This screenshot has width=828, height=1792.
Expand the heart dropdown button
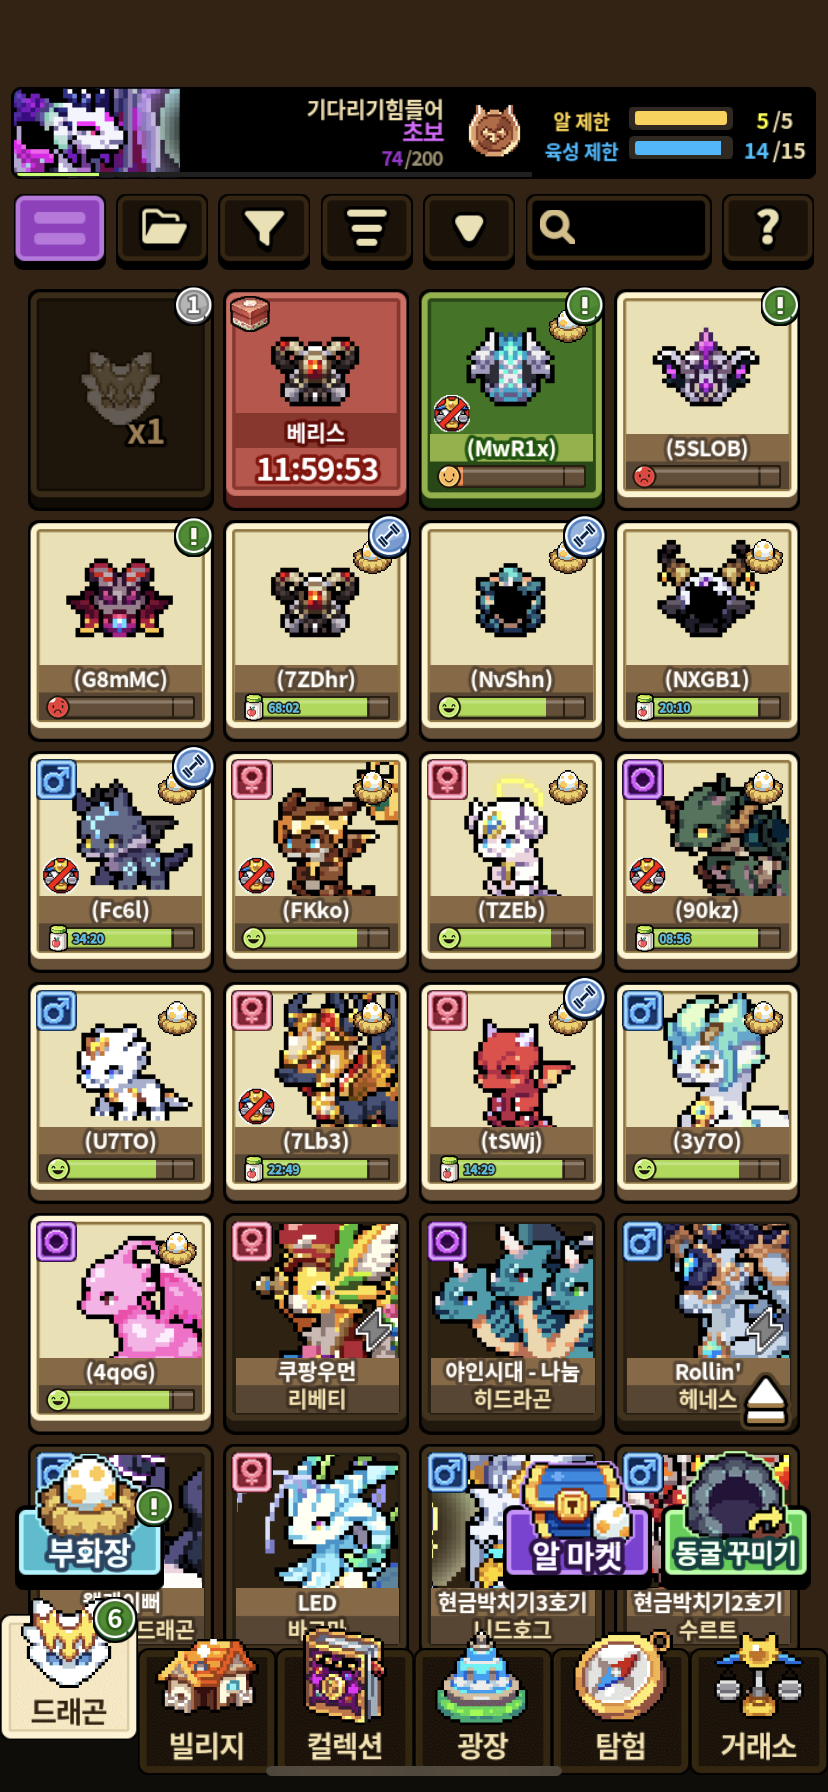click(469, 229)
